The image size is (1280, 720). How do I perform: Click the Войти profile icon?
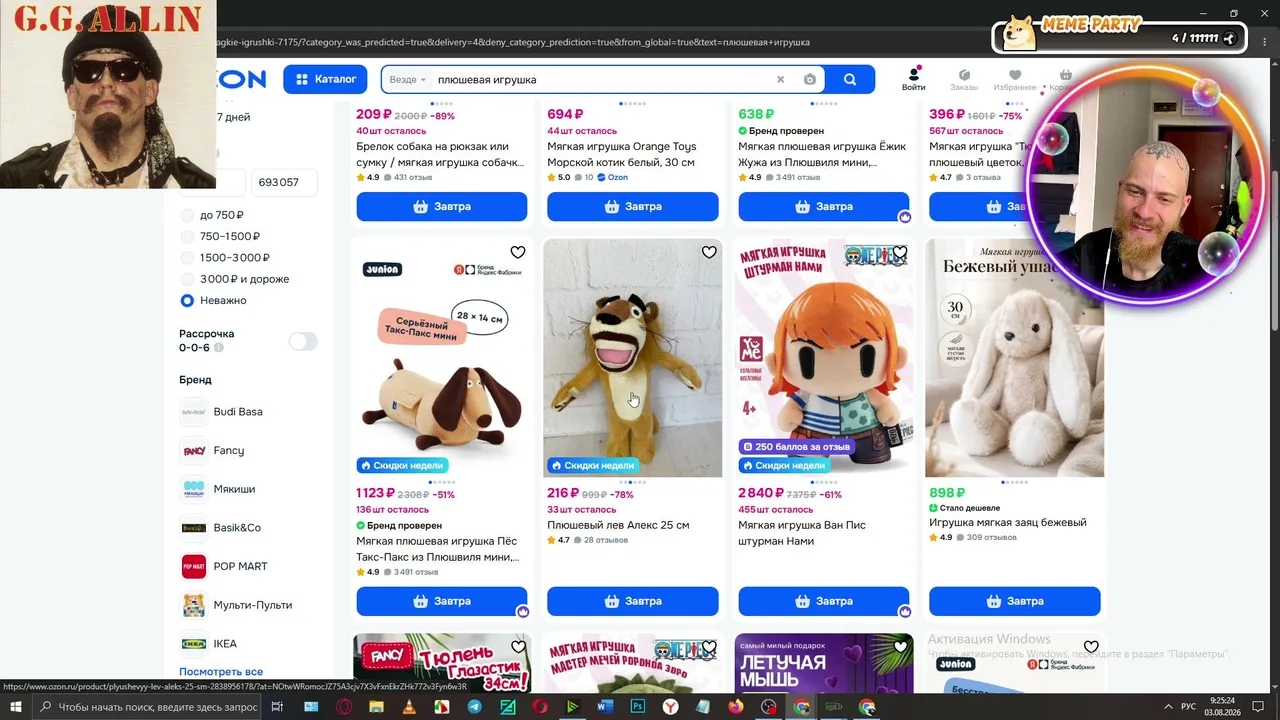(x=913, y=80)
